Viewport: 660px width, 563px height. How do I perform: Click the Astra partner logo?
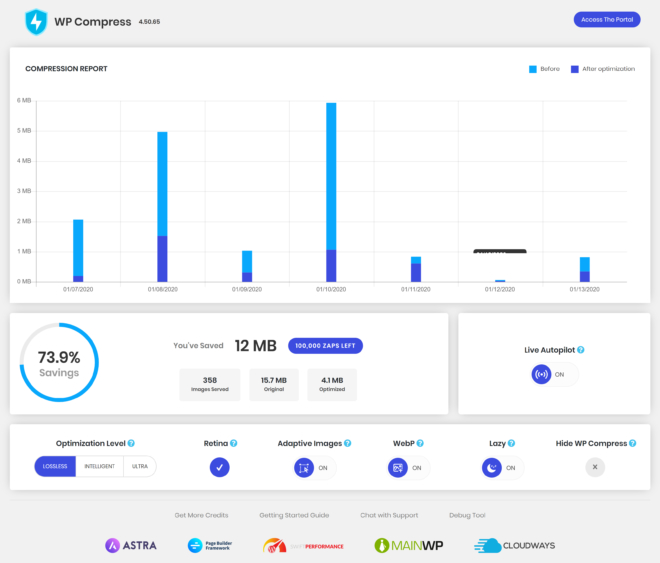point(131,545)
